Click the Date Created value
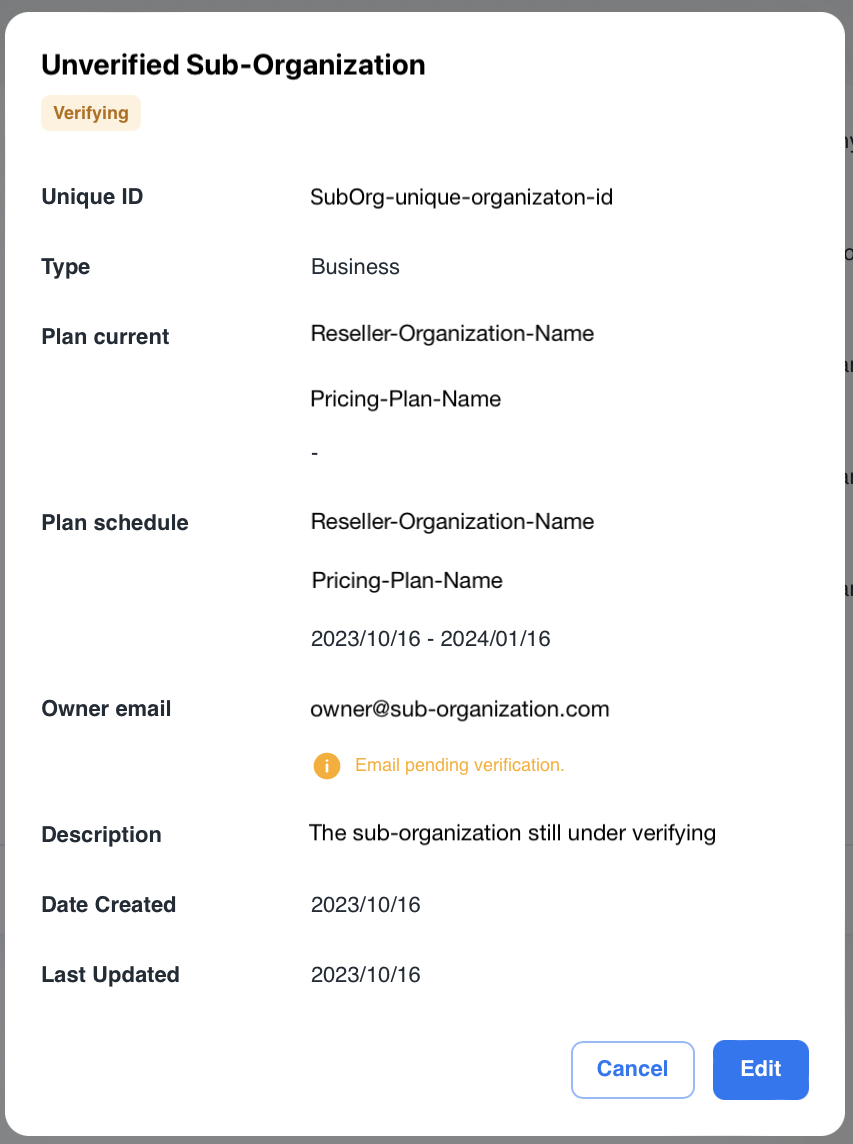 coord(365,905)
